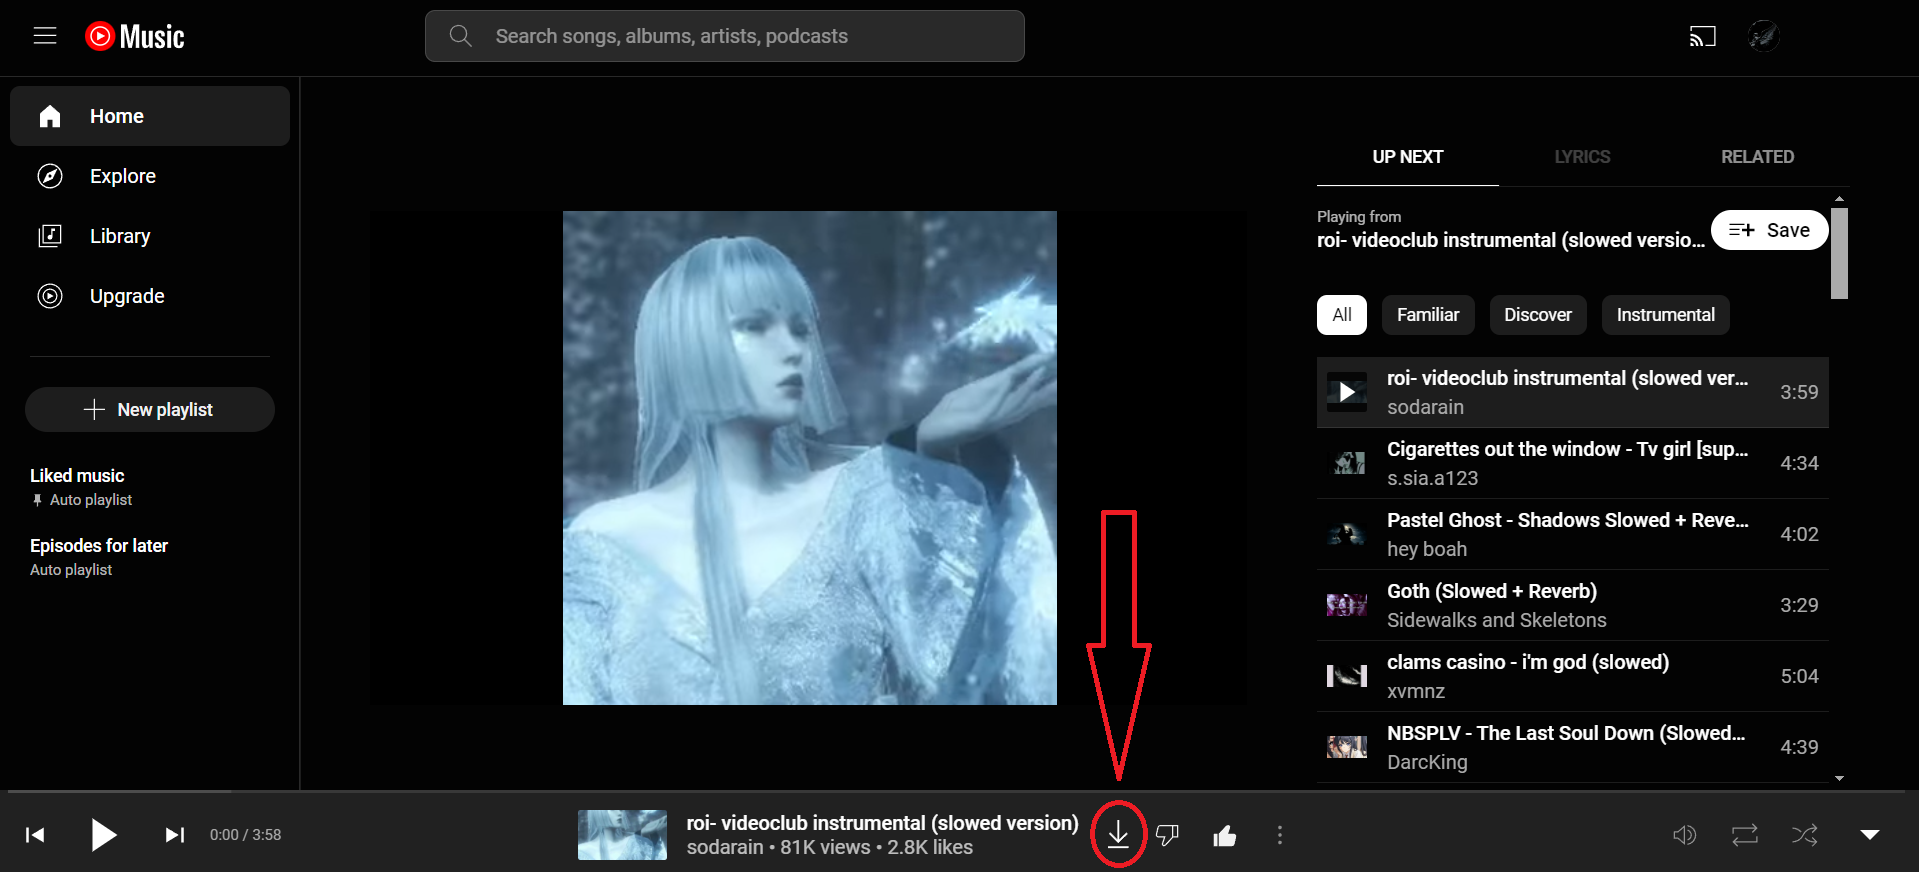Skip to previous track
Screen dimensions: 1919x872
click(x=35, y=835)
